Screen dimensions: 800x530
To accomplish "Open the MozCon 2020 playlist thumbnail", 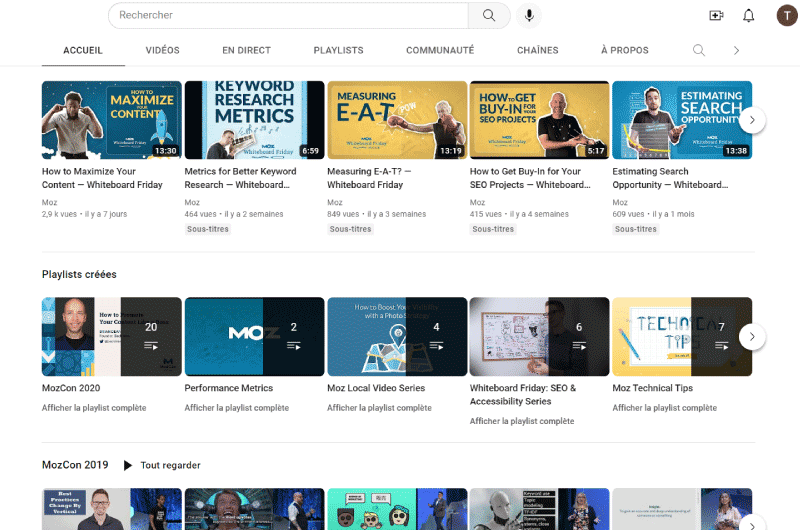I will tap(112, 337).
